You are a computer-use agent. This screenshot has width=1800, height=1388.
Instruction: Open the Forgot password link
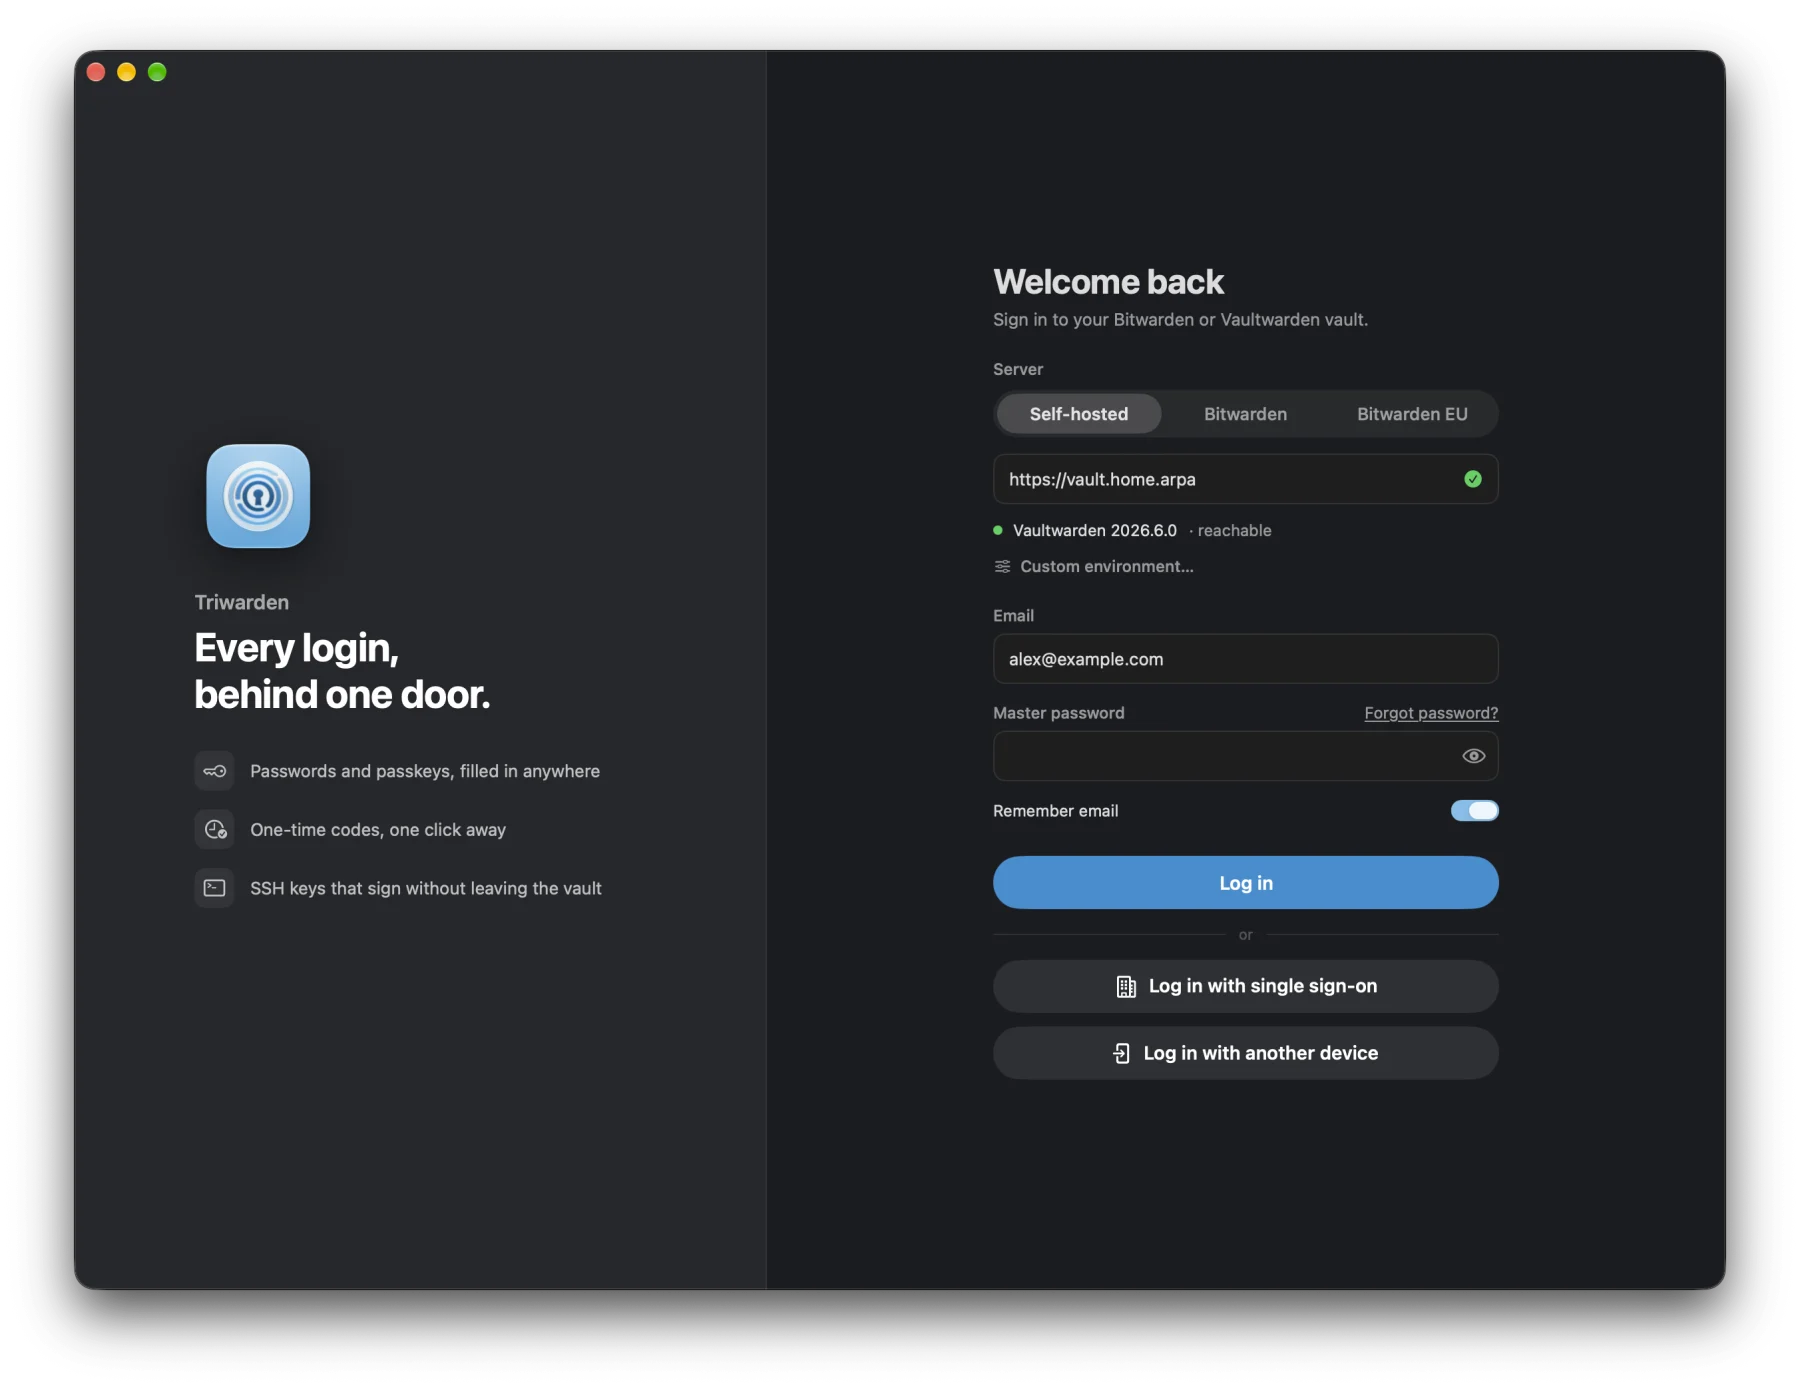click(1431, 713)
